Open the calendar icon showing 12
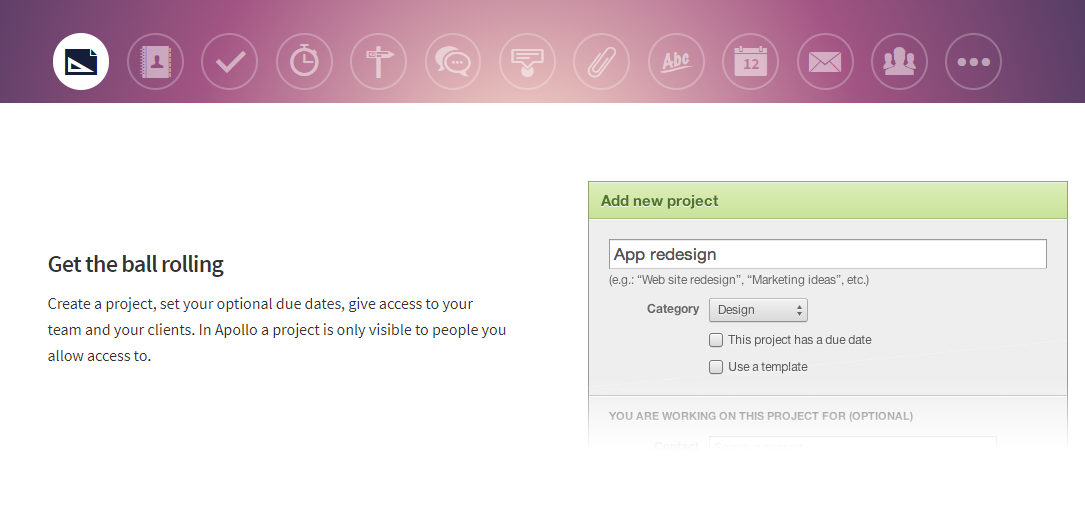 tap(751, 62)
